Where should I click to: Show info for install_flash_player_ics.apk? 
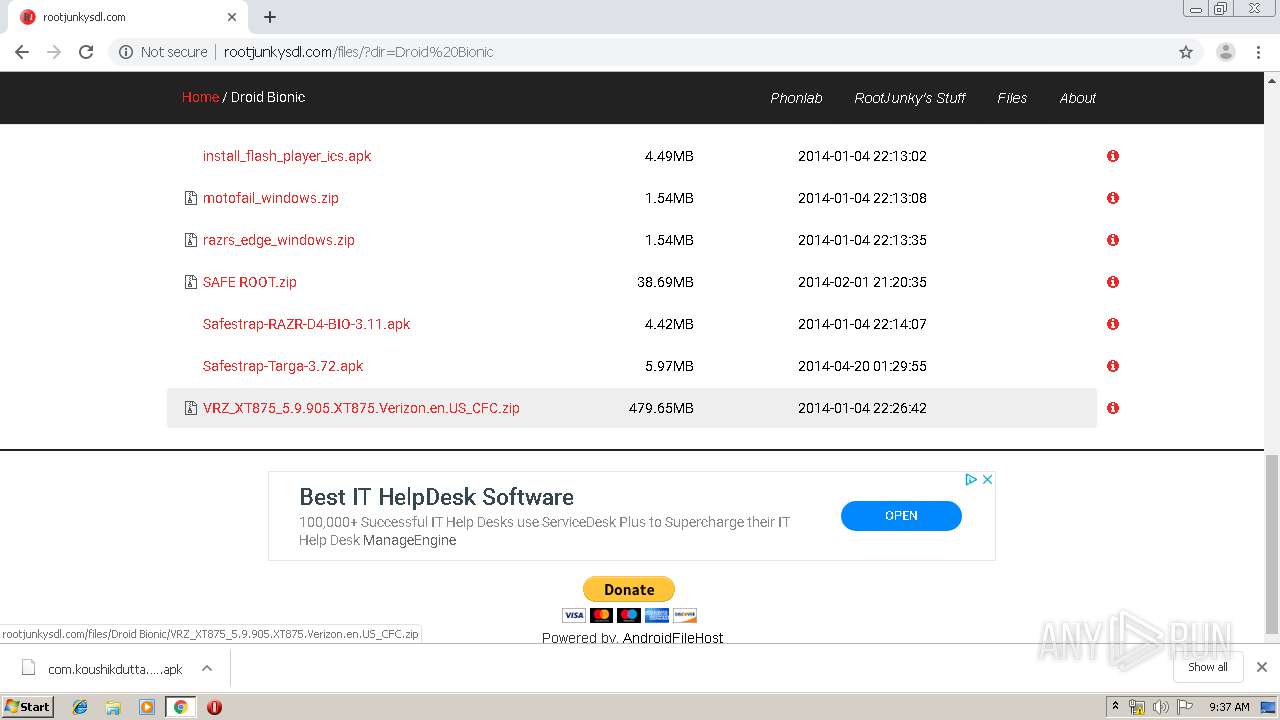[x=1113, y=156]
